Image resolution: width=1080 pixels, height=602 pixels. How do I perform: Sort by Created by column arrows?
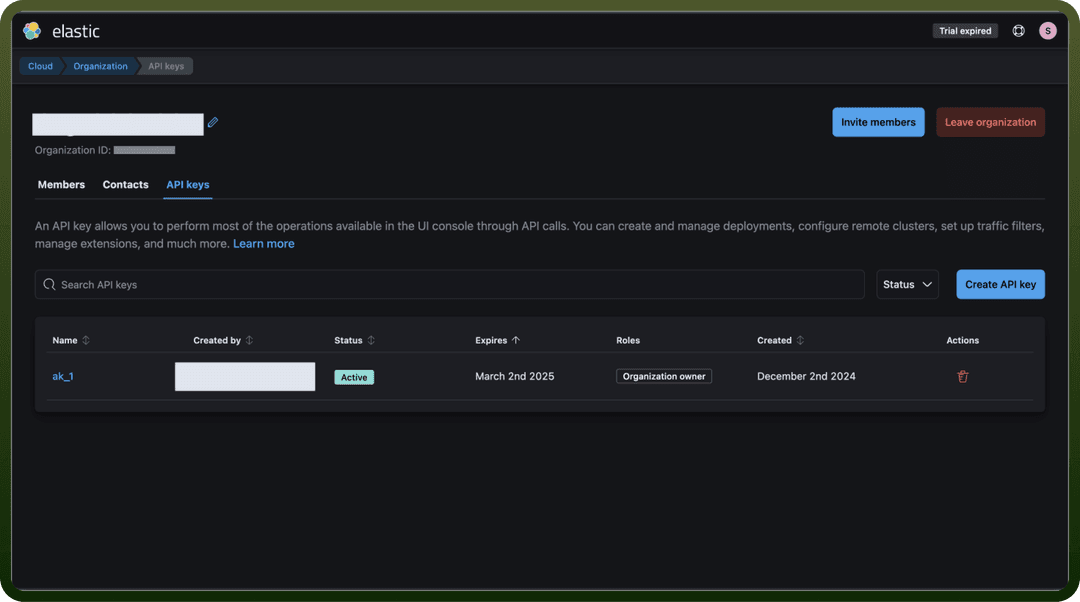point(249,340)
